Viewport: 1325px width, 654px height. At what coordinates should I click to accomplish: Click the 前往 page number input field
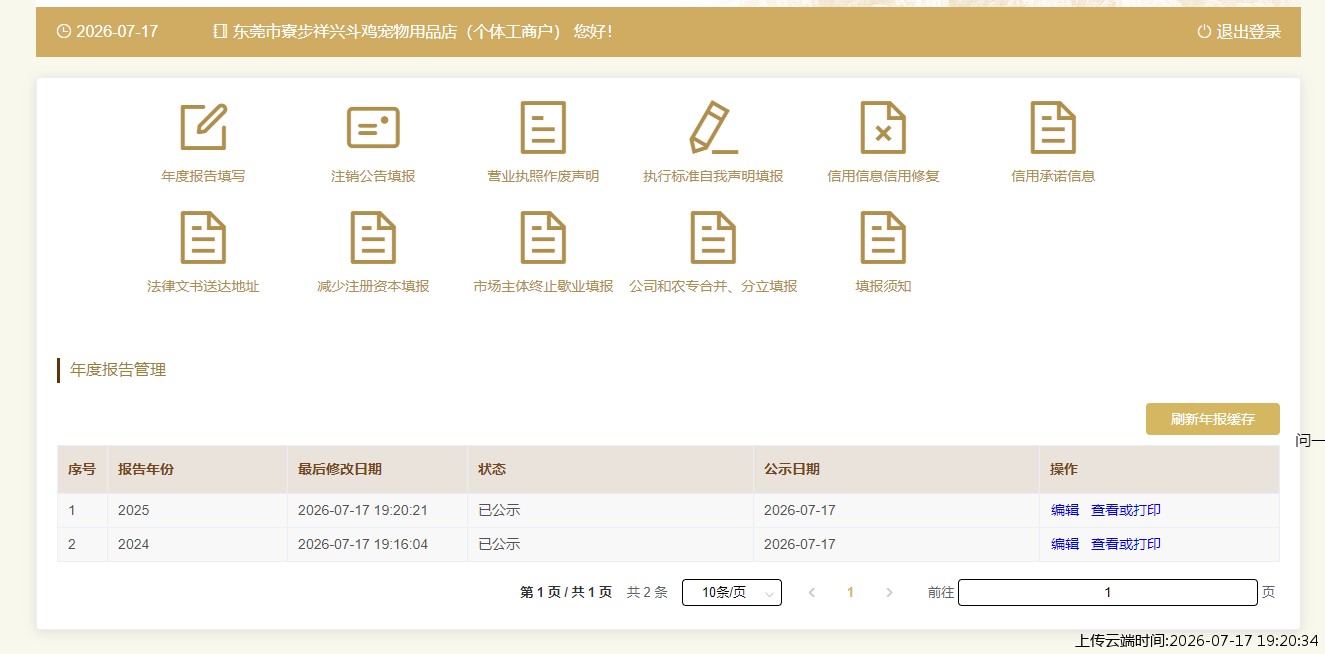click(x=1108, y=592)
